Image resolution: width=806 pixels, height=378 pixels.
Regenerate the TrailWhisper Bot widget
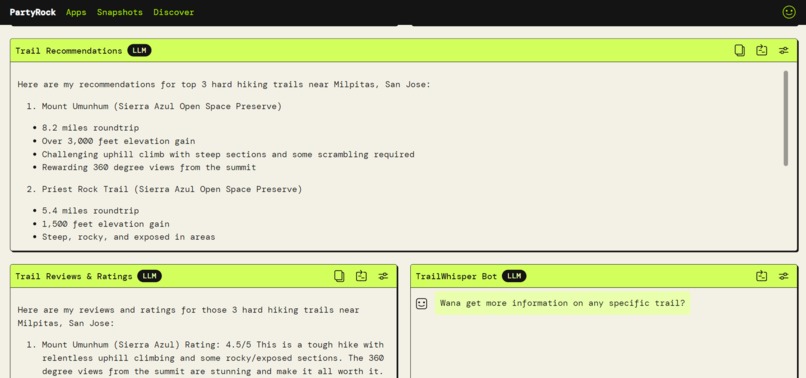(x=761, y=276)
